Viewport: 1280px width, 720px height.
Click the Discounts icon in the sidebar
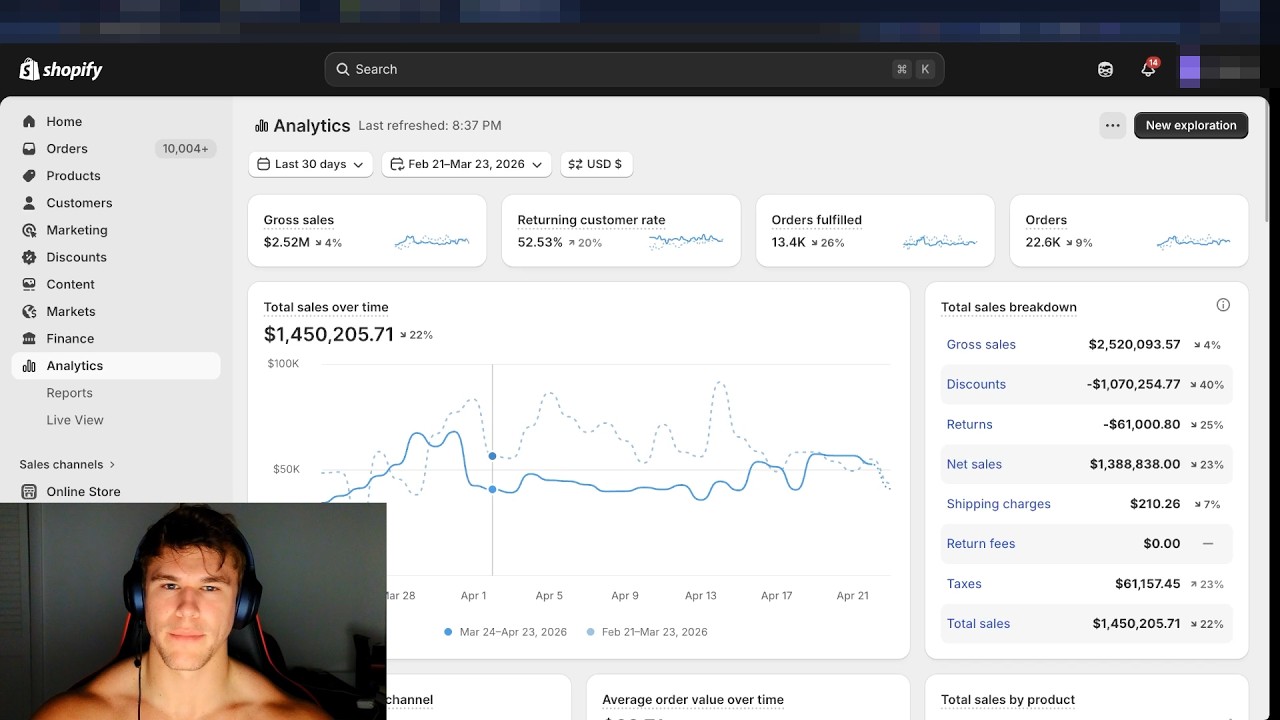[29, 257]
